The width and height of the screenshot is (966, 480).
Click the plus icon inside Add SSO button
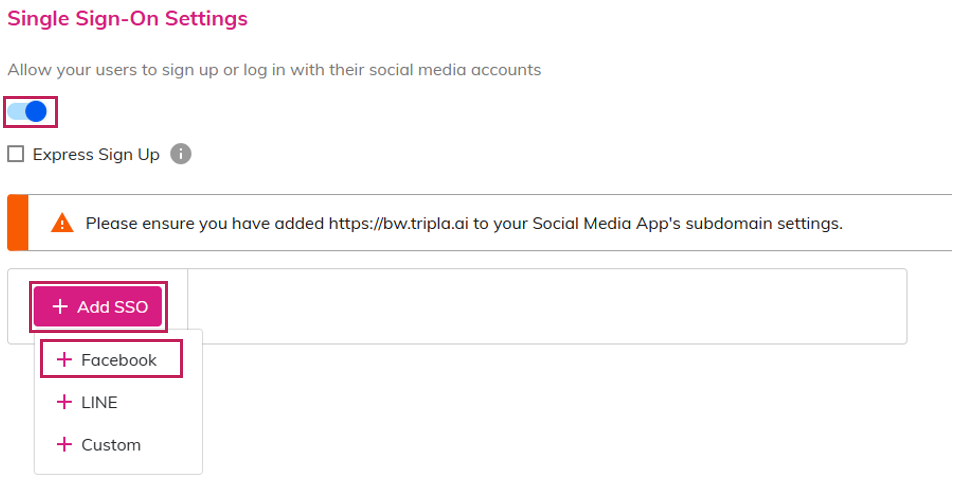click(x=60, y=307)
